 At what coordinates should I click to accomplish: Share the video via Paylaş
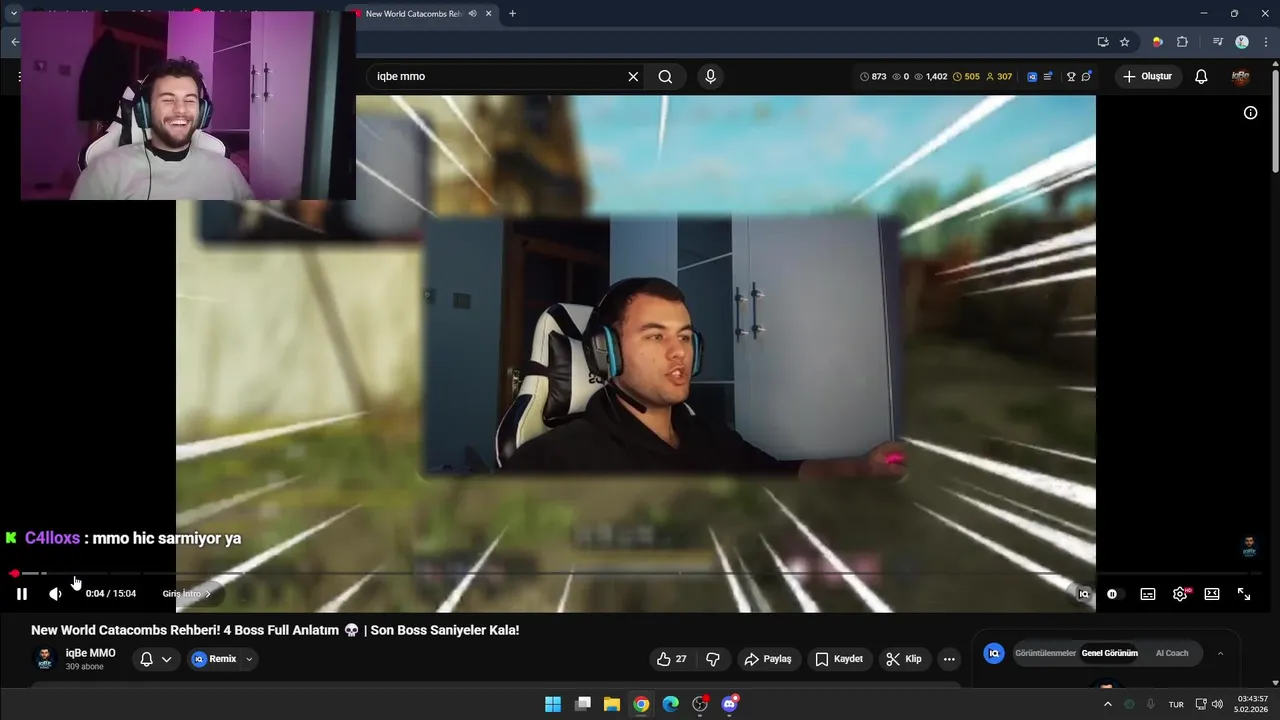(x=768, y=659)
